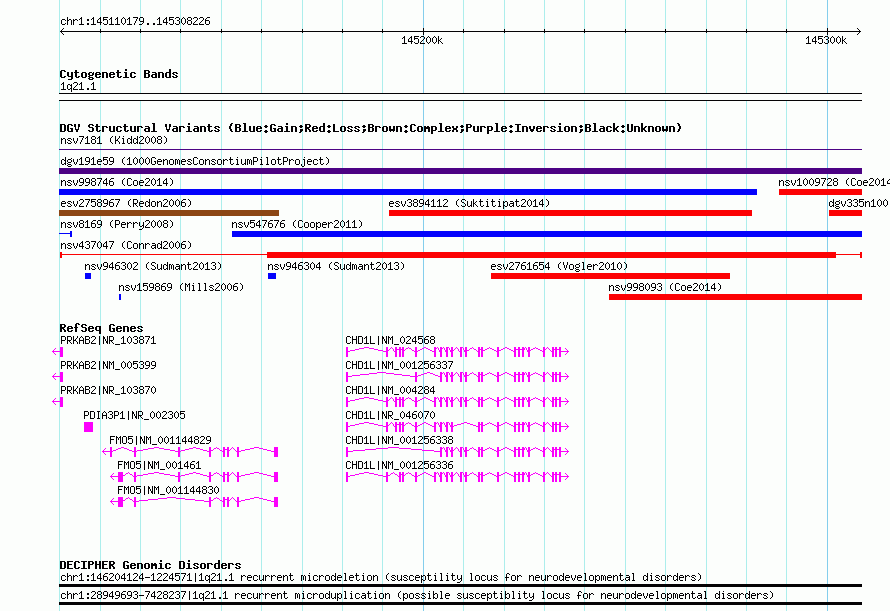Click the brown esv2758967 complex variant bar
This screenshot has height=611, width=890.
(169, 213)
